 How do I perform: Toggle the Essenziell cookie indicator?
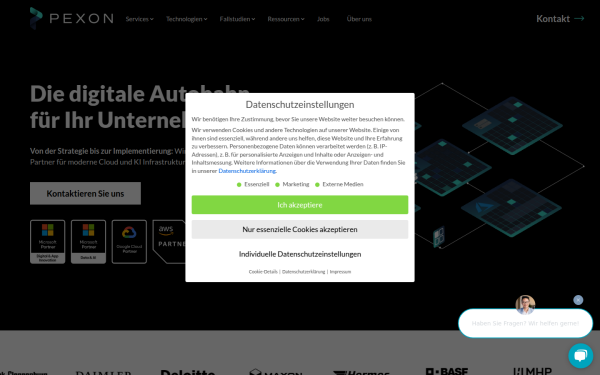[253, 184]
